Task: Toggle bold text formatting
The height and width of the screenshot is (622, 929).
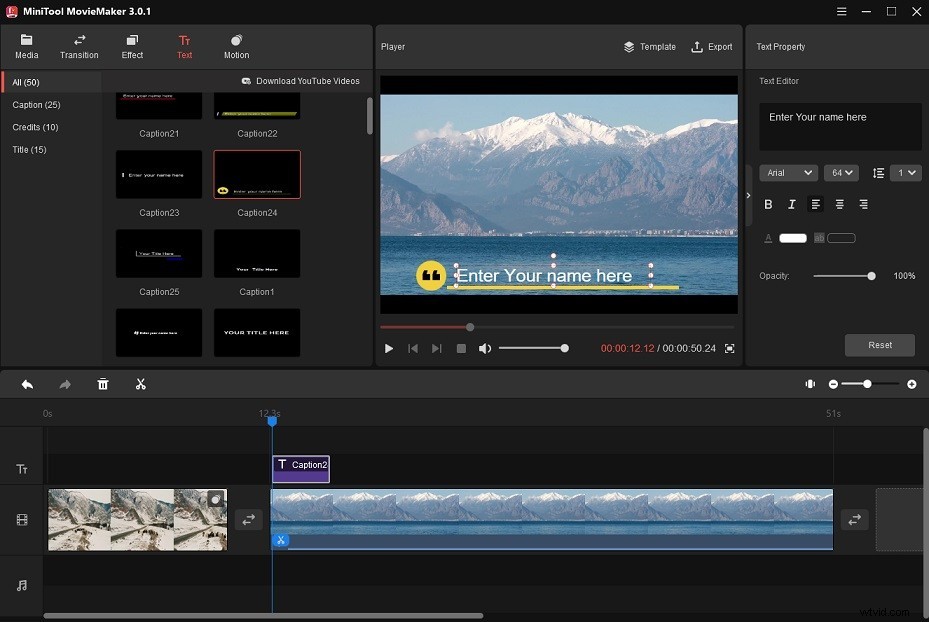Action: [768, 204]
